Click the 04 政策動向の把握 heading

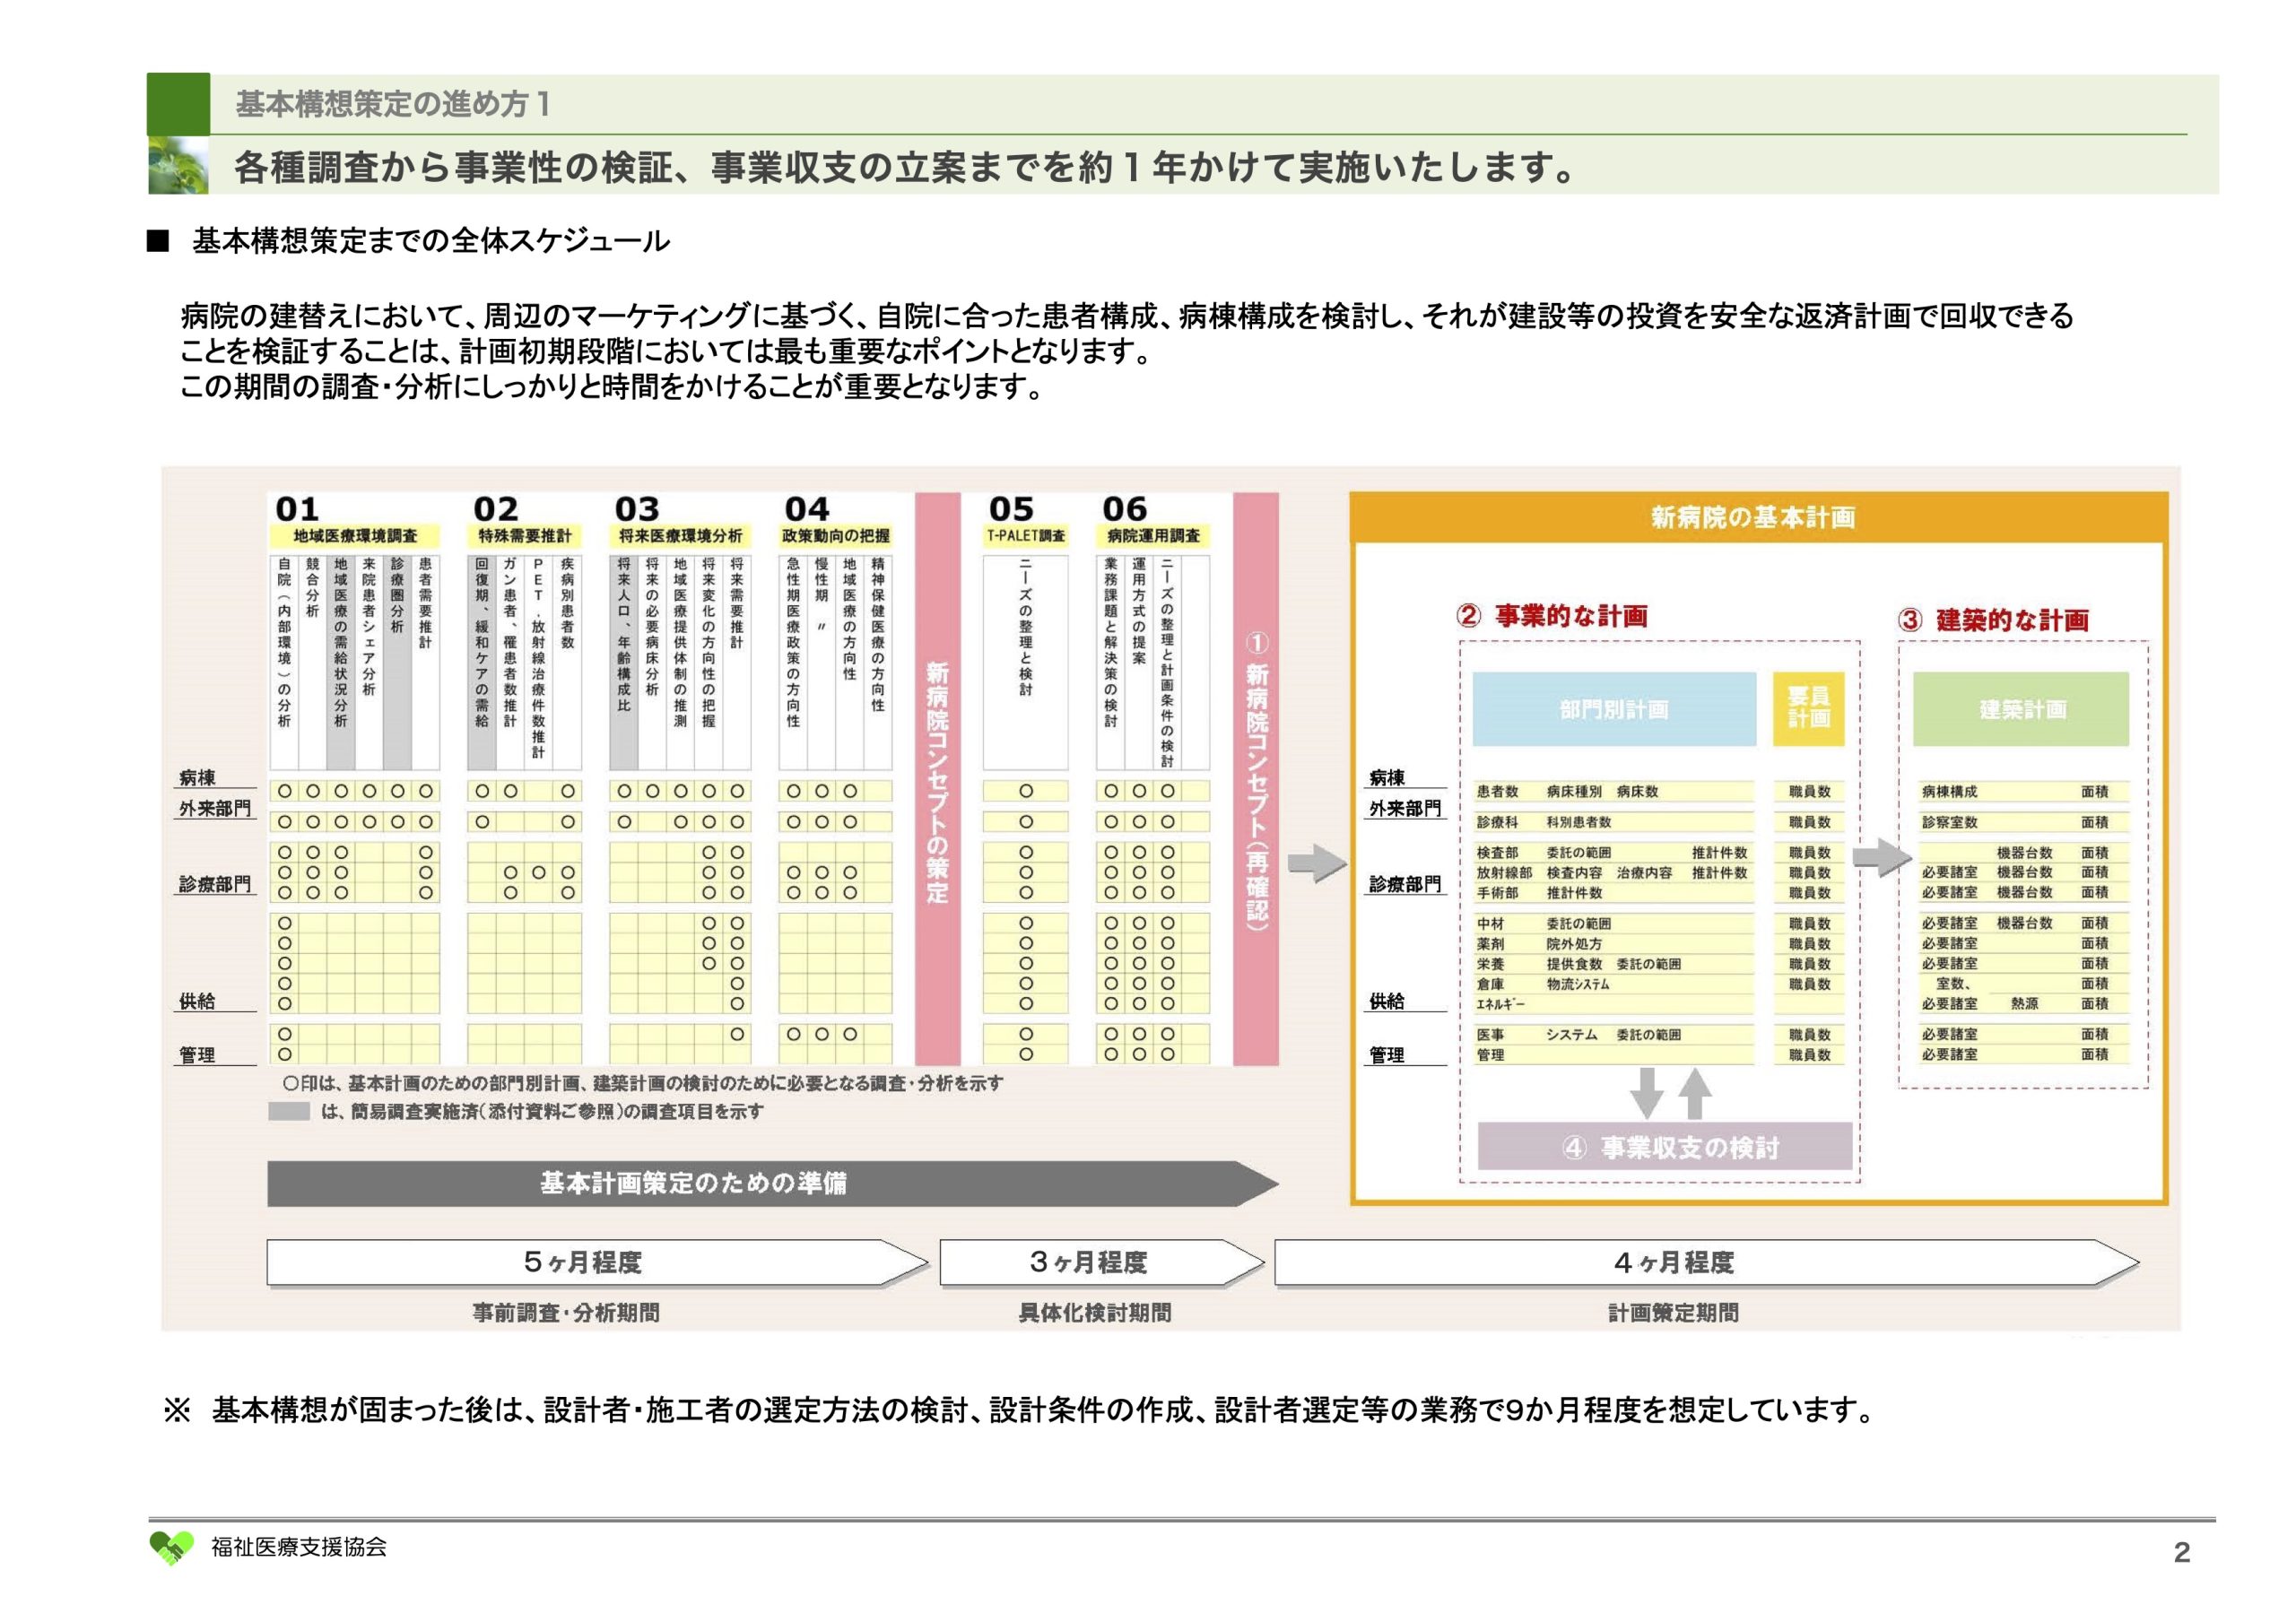click(x=835, y=522)
